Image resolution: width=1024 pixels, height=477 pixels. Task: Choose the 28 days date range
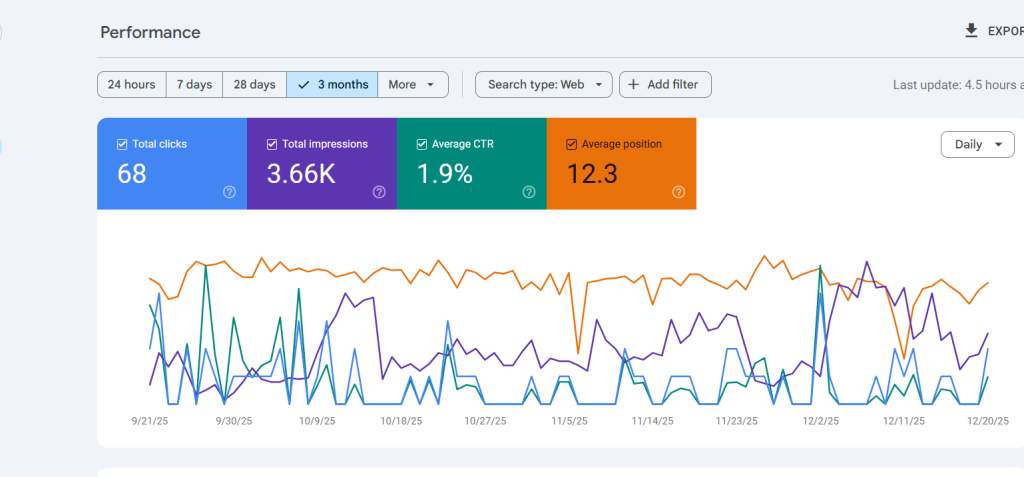point(254,85)
